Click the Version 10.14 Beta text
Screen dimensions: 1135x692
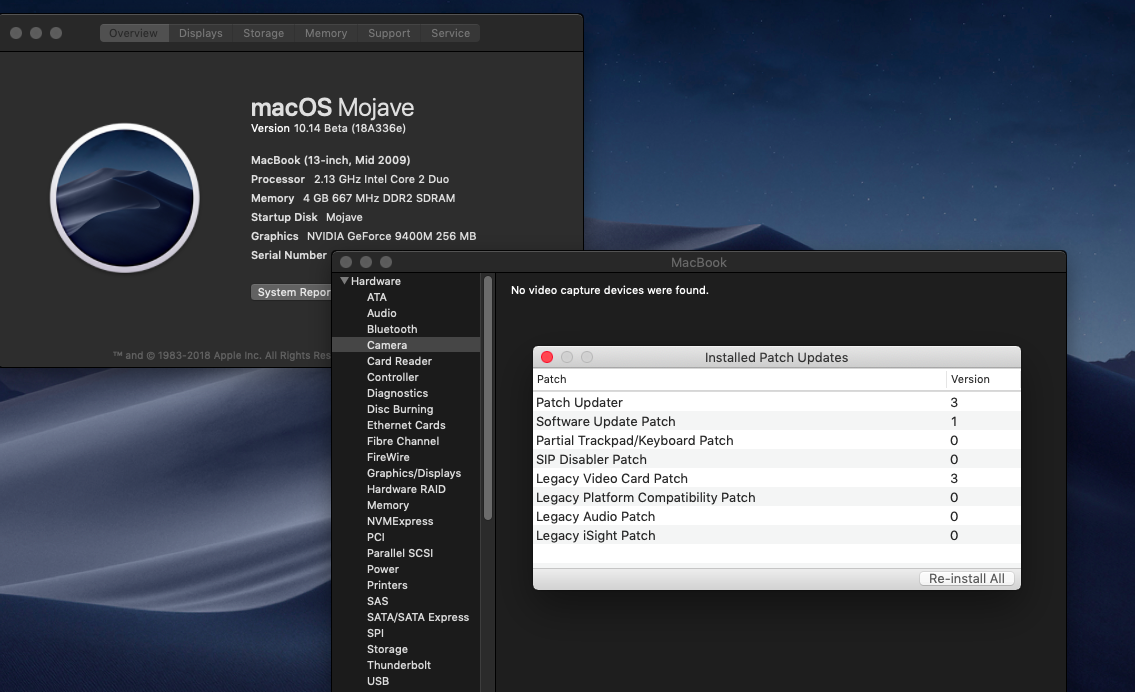point(328,128)
